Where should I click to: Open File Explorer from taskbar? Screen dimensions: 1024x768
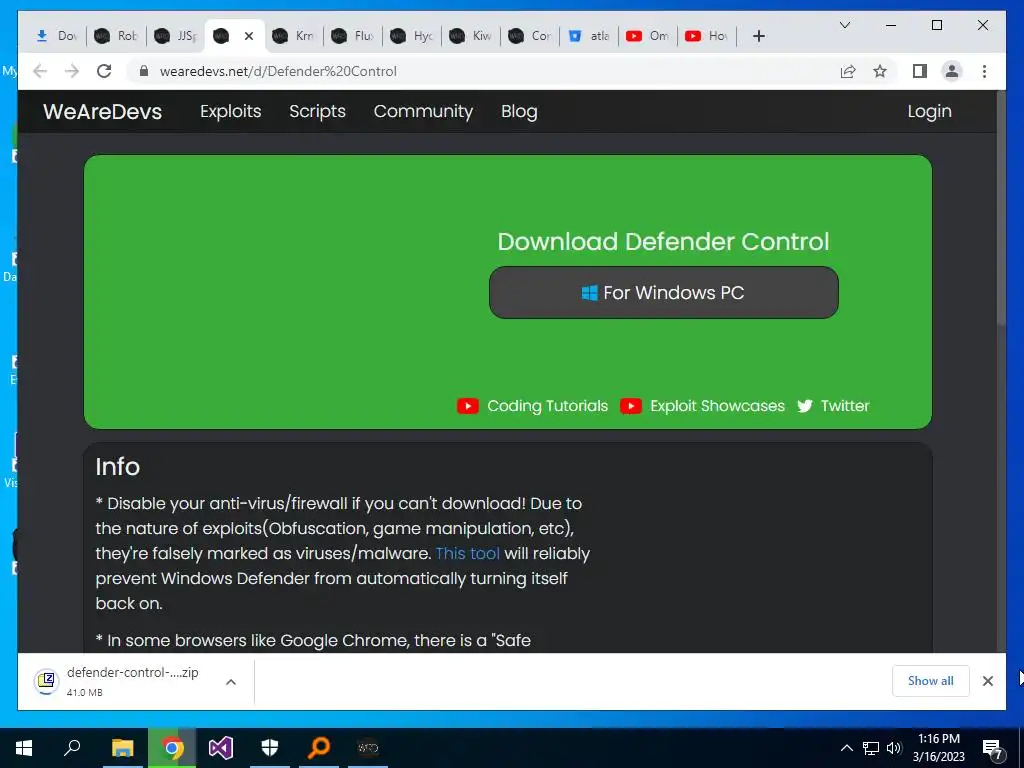[122, 748]
